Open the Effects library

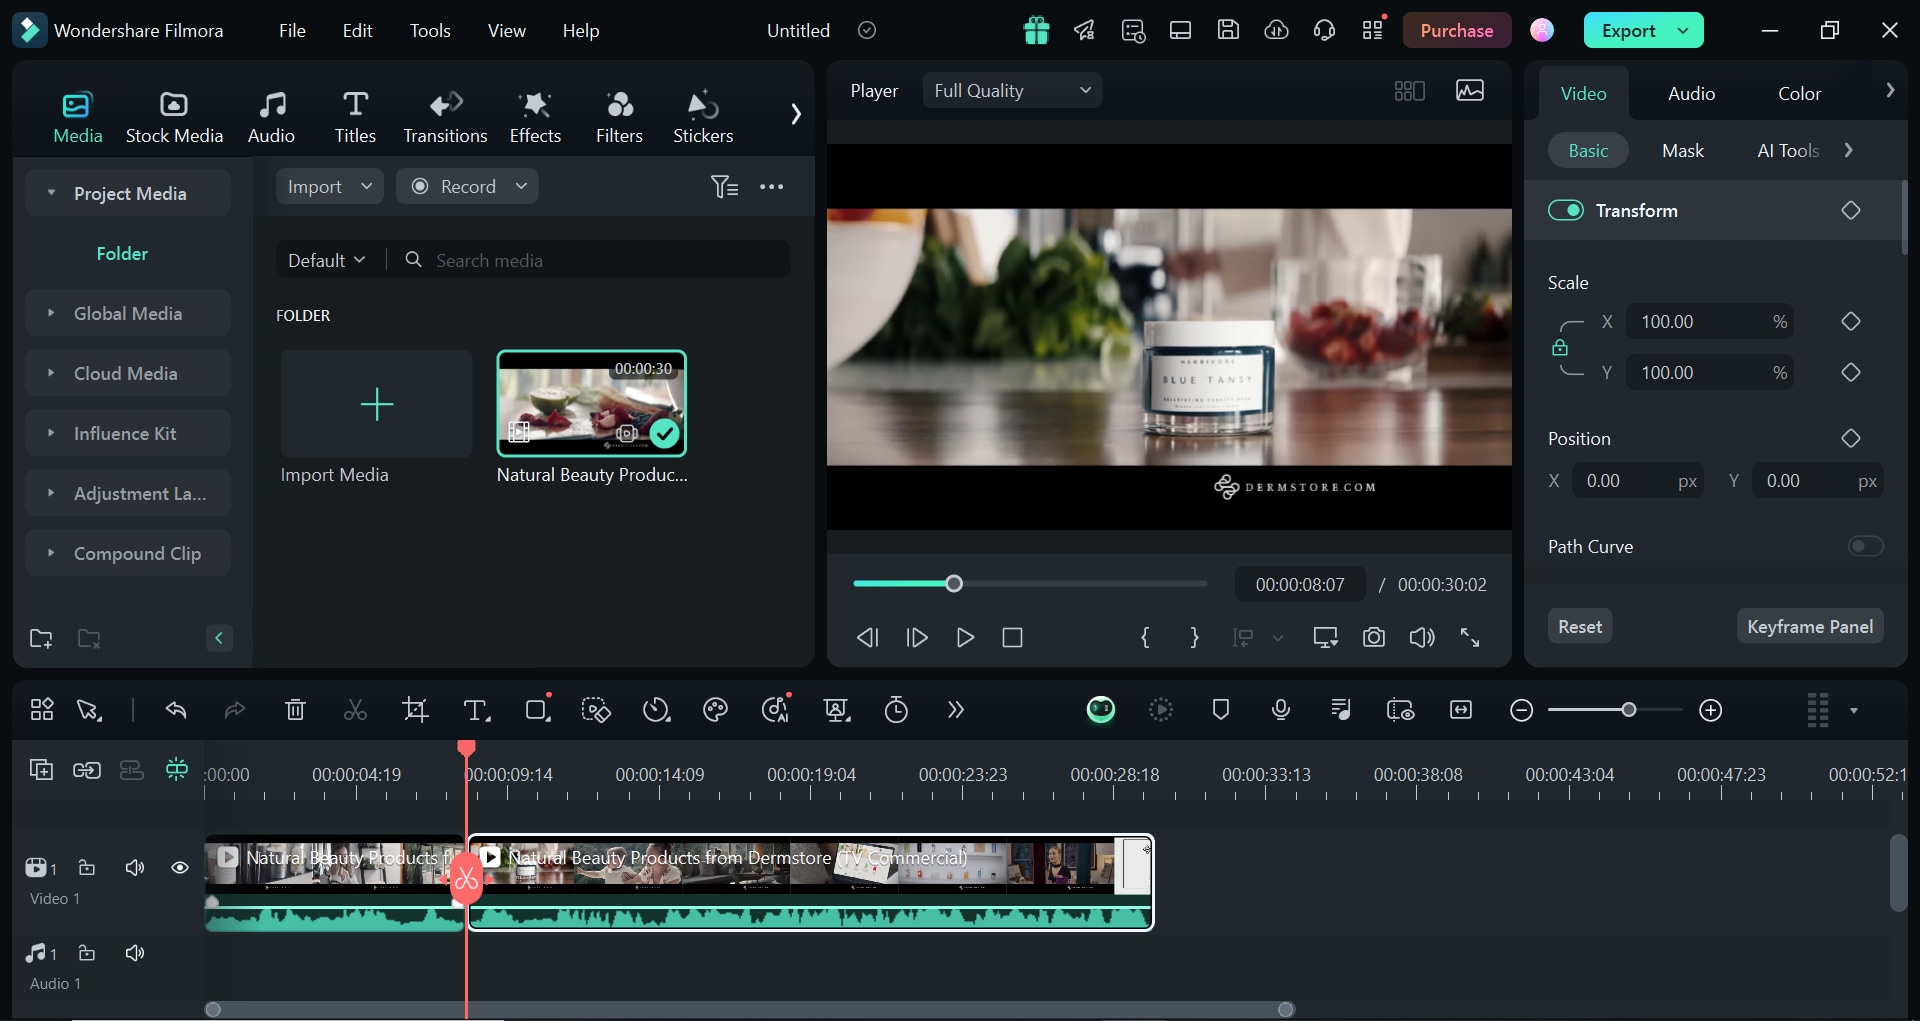click(x=535, y=117)
